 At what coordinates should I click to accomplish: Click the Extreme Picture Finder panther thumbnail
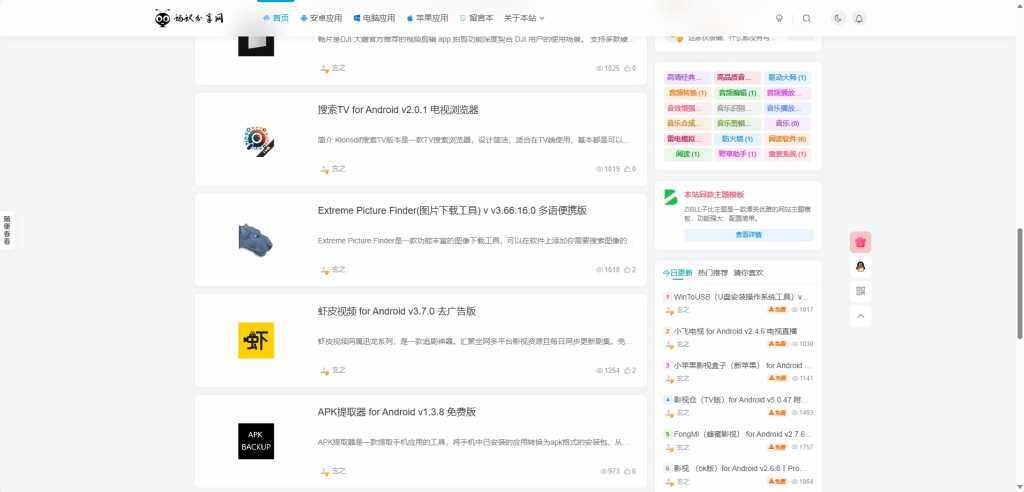[x=255, y=240]
